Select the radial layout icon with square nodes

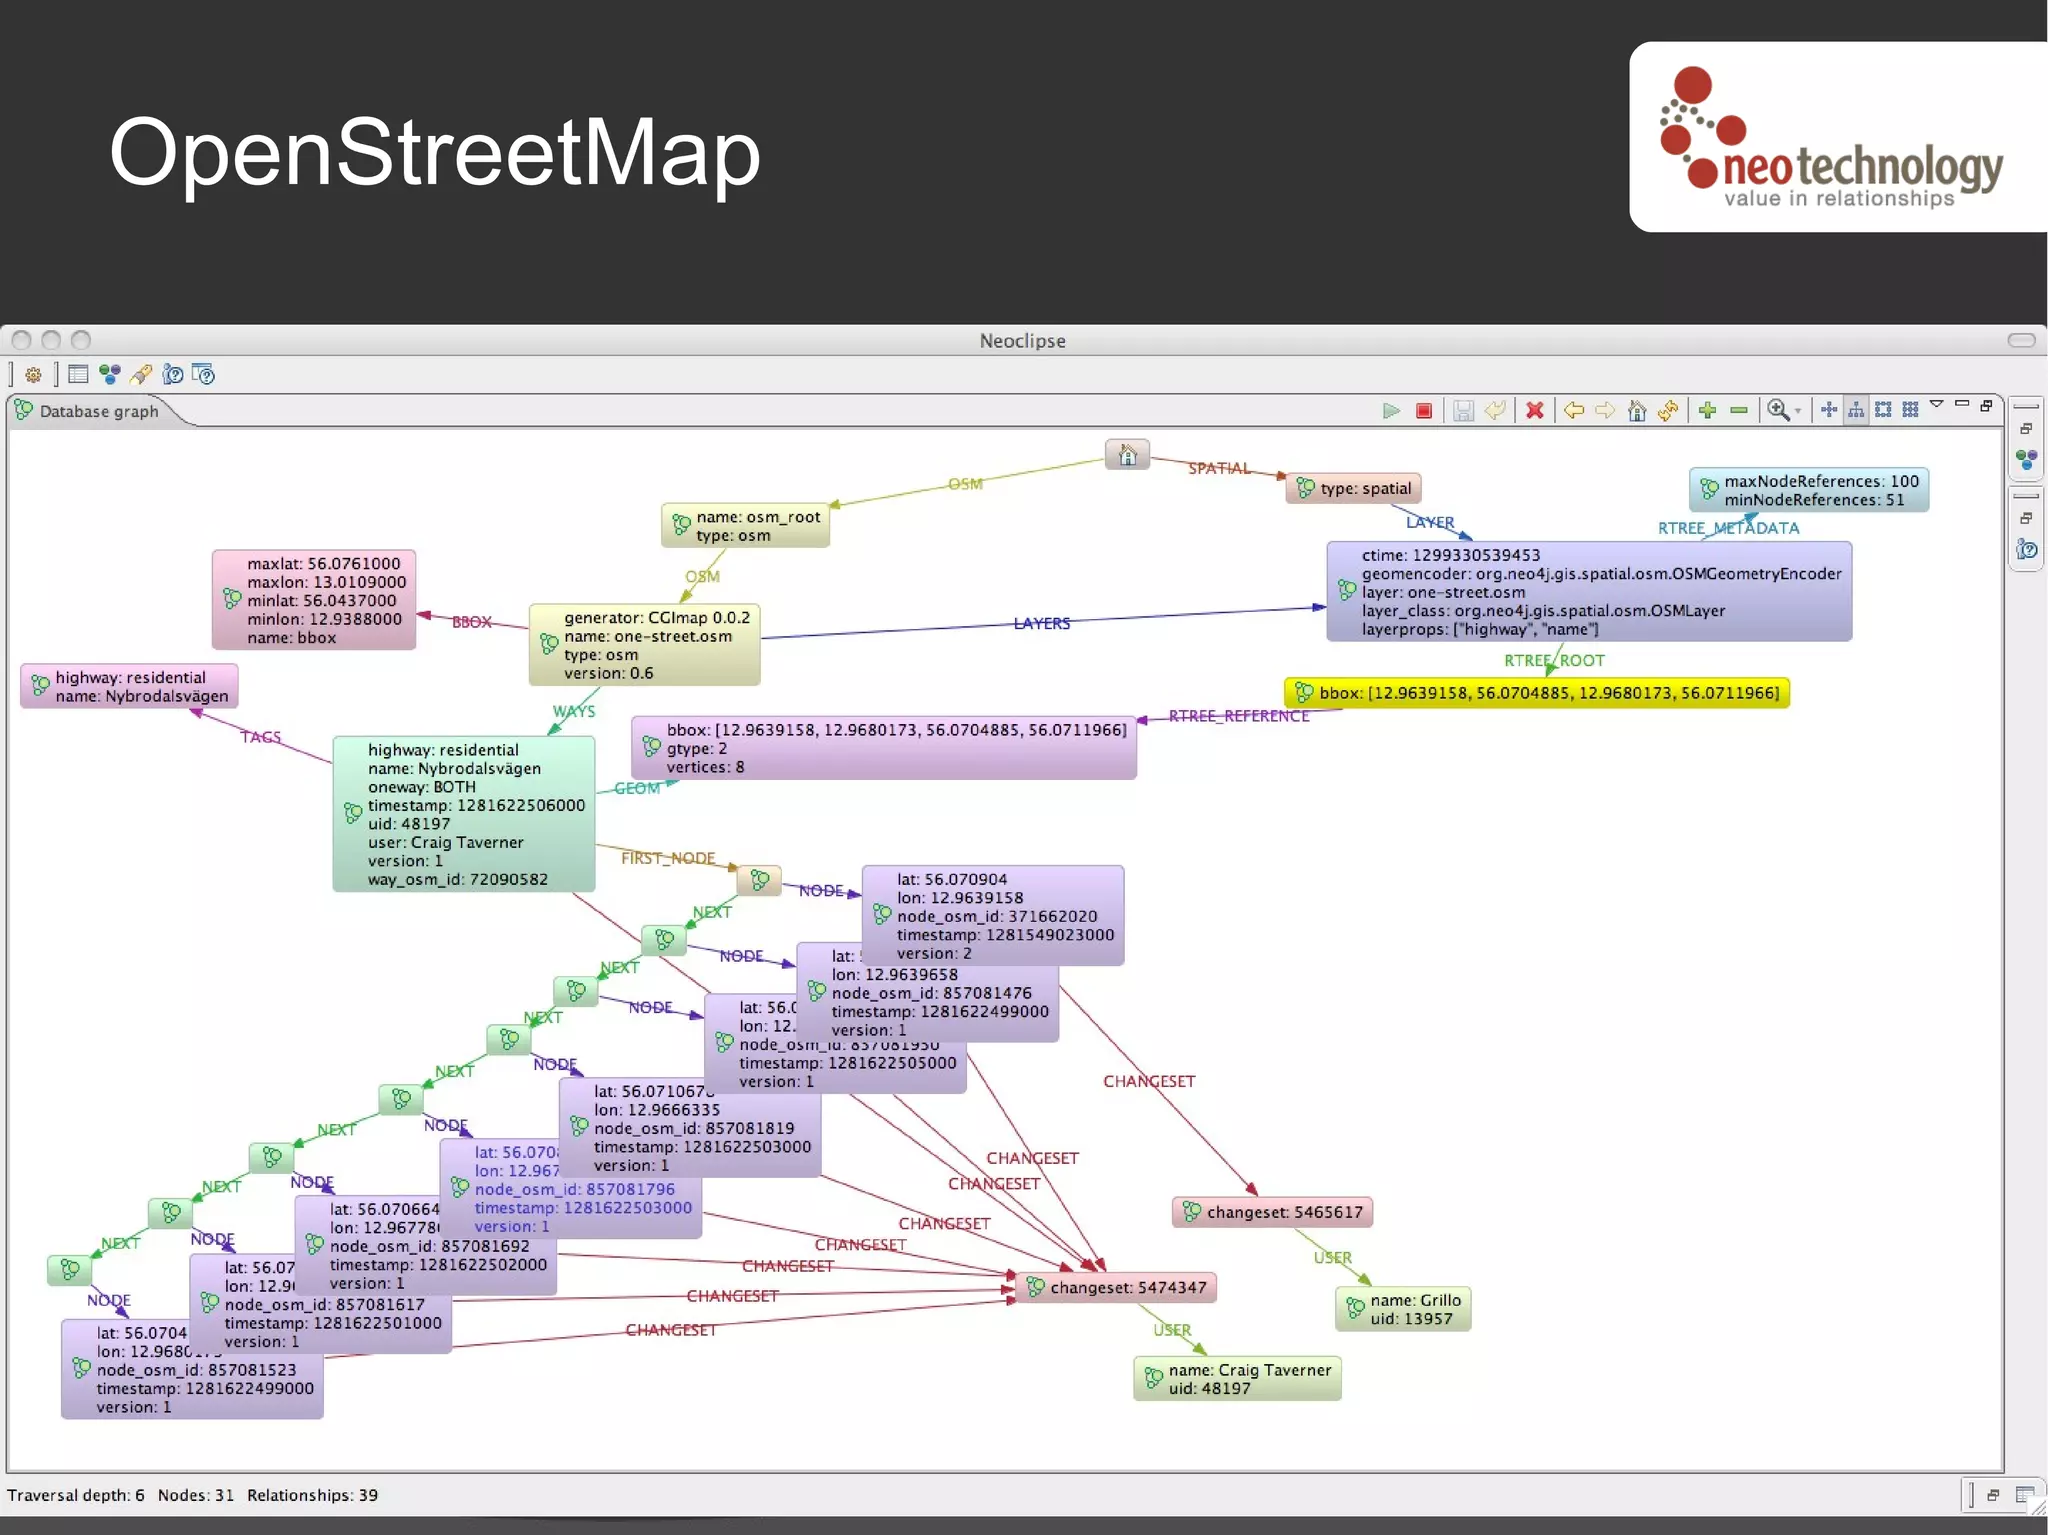point(1883,410)
